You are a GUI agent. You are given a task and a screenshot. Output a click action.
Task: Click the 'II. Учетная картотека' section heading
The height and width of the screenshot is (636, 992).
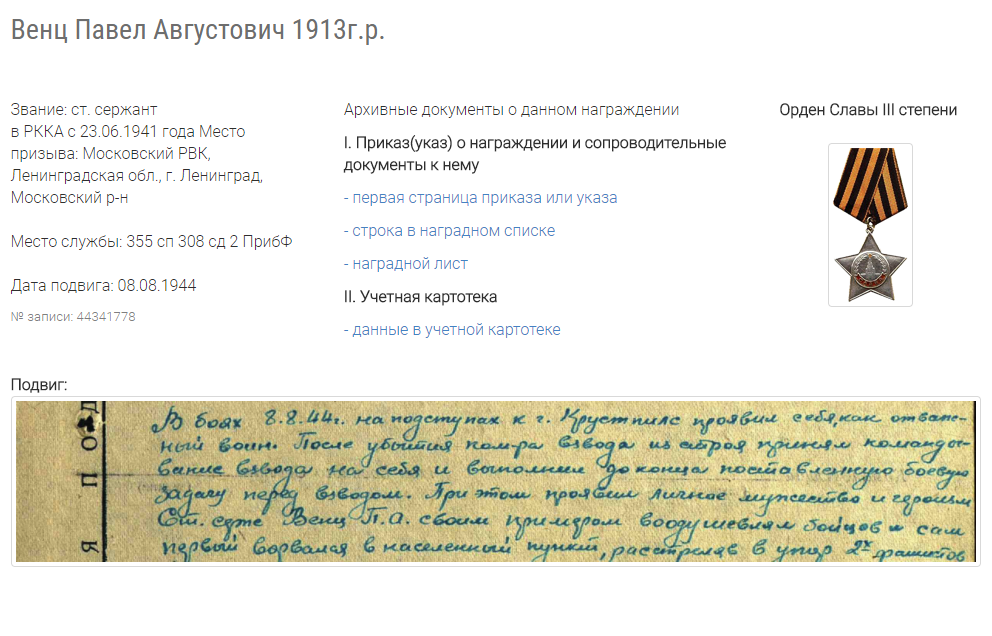point(420,297)
